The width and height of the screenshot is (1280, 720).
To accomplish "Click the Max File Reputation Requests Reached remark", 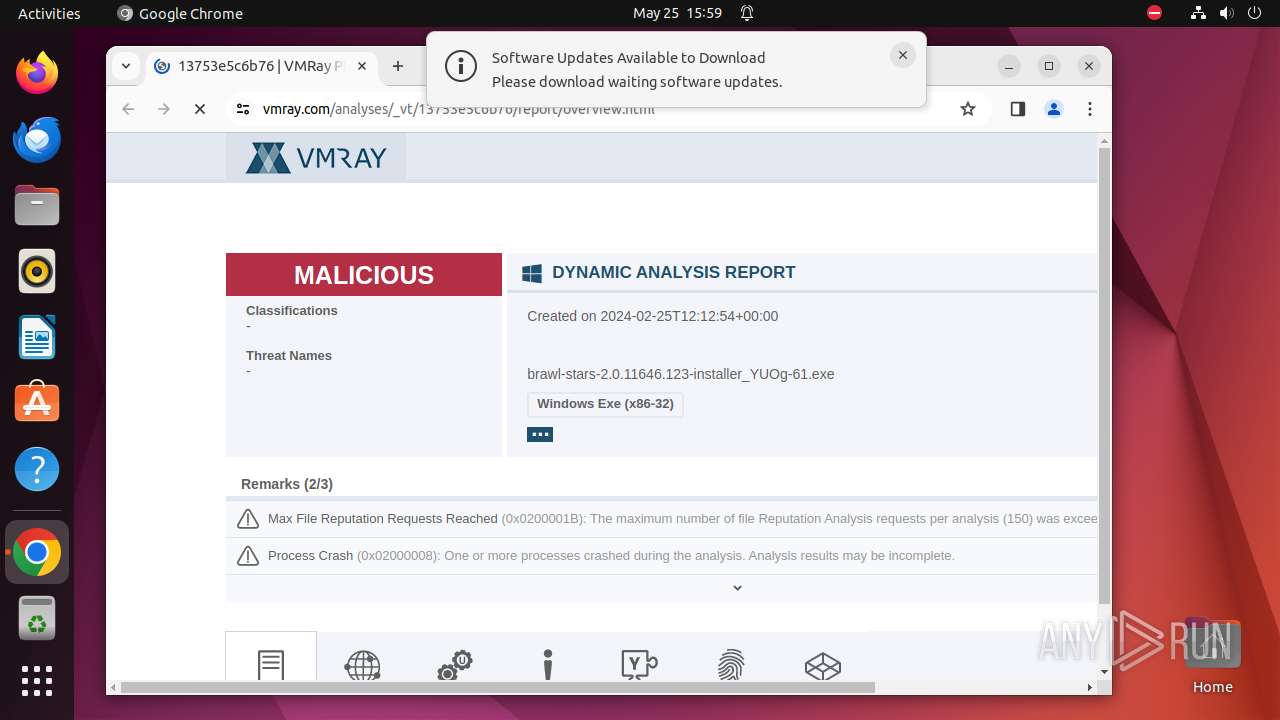I will click(682, 519).
